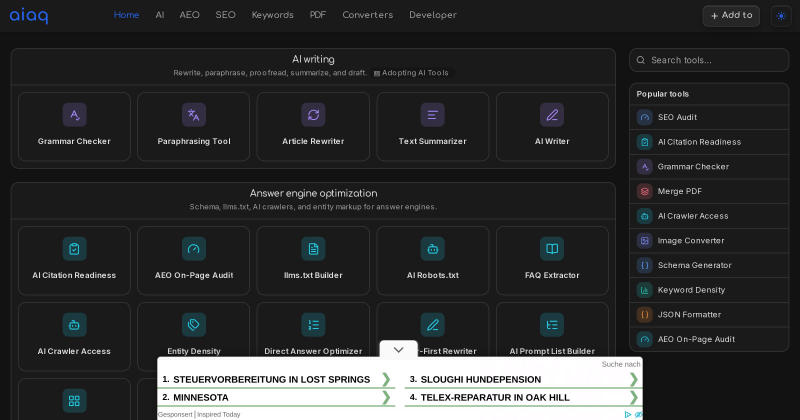Open the Entity Density card icon
This screenshot has width=800, height=420.
(194, 325)
